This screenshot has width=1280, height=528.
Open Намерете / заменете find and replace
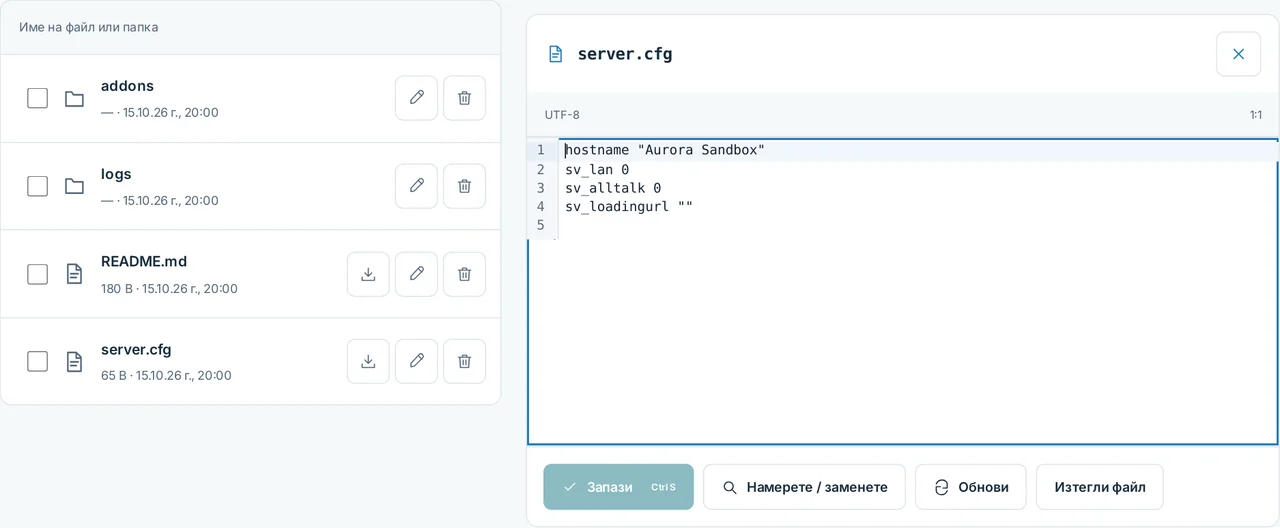804,487
